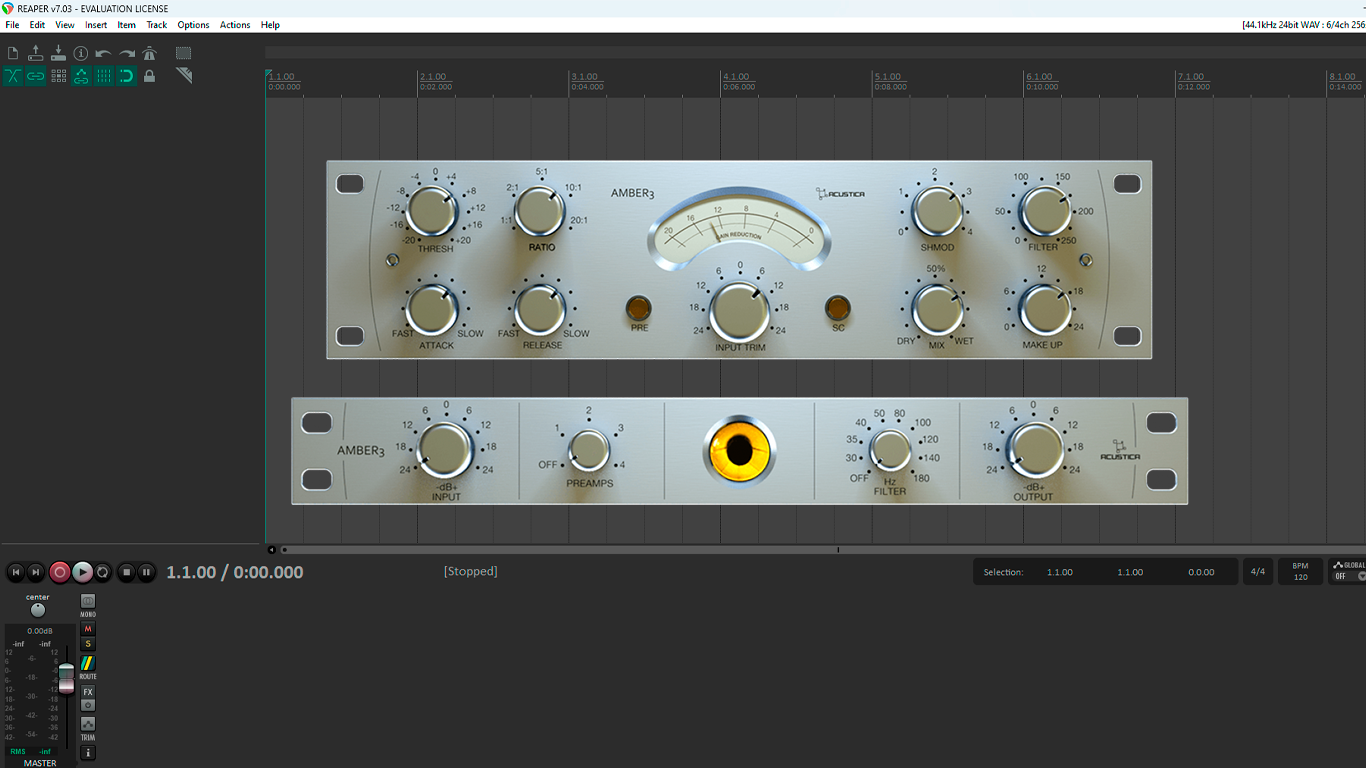Screen dimensions: 1366x768
Task: Open the Options menu
Action: point(193,25)
